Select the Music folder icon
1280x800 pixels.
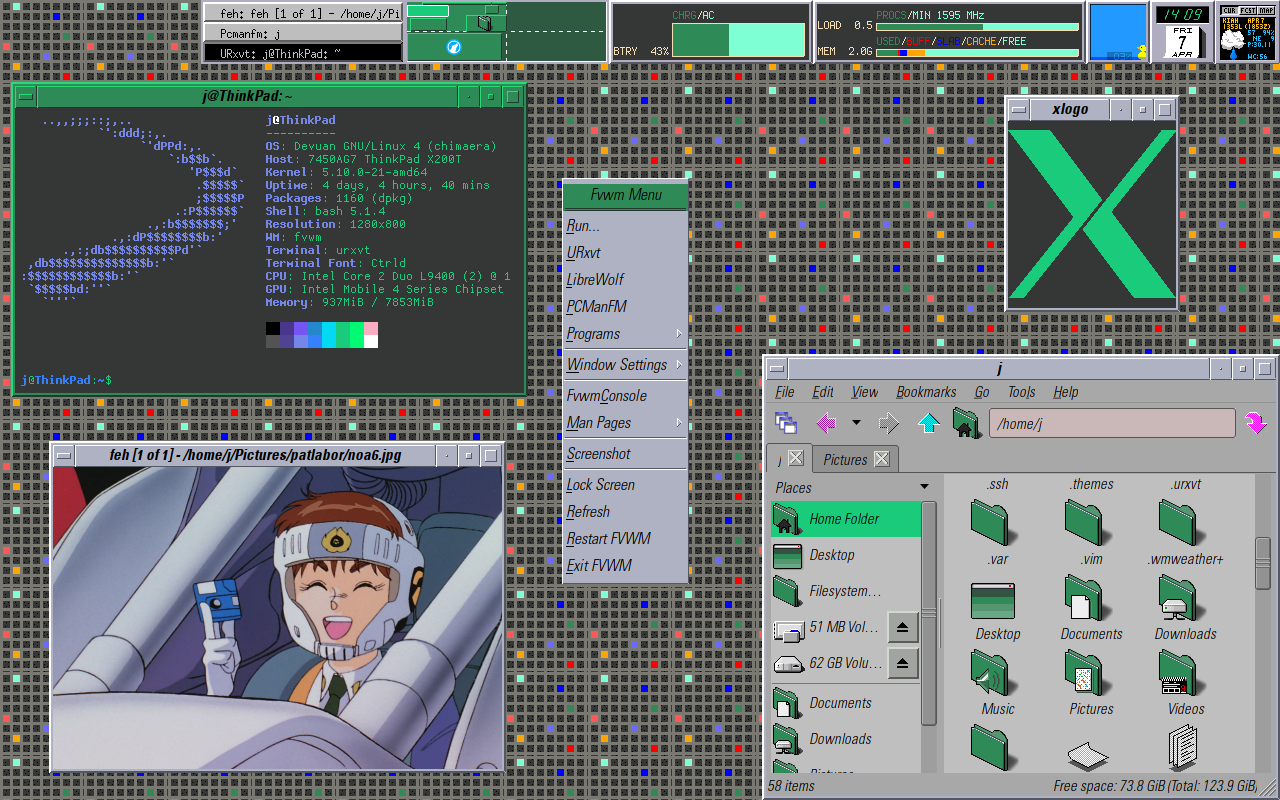[x=993, y=673]
